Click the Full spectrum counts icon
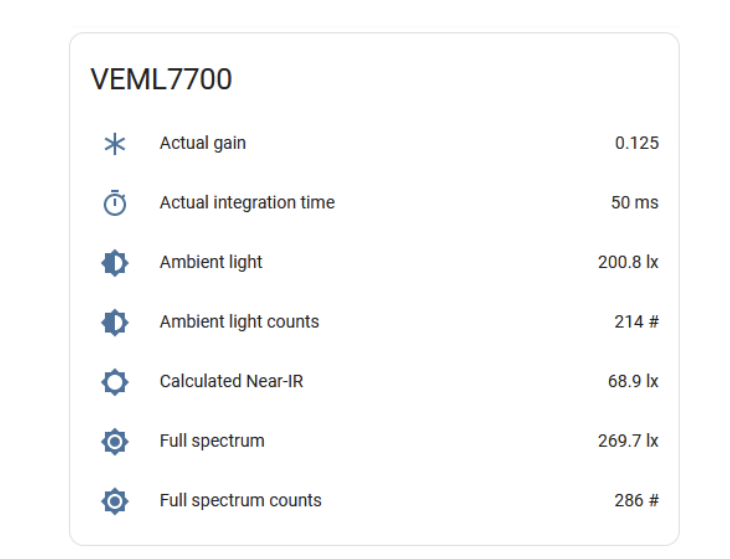Screen dimensions: 730x559 point(115,501)
